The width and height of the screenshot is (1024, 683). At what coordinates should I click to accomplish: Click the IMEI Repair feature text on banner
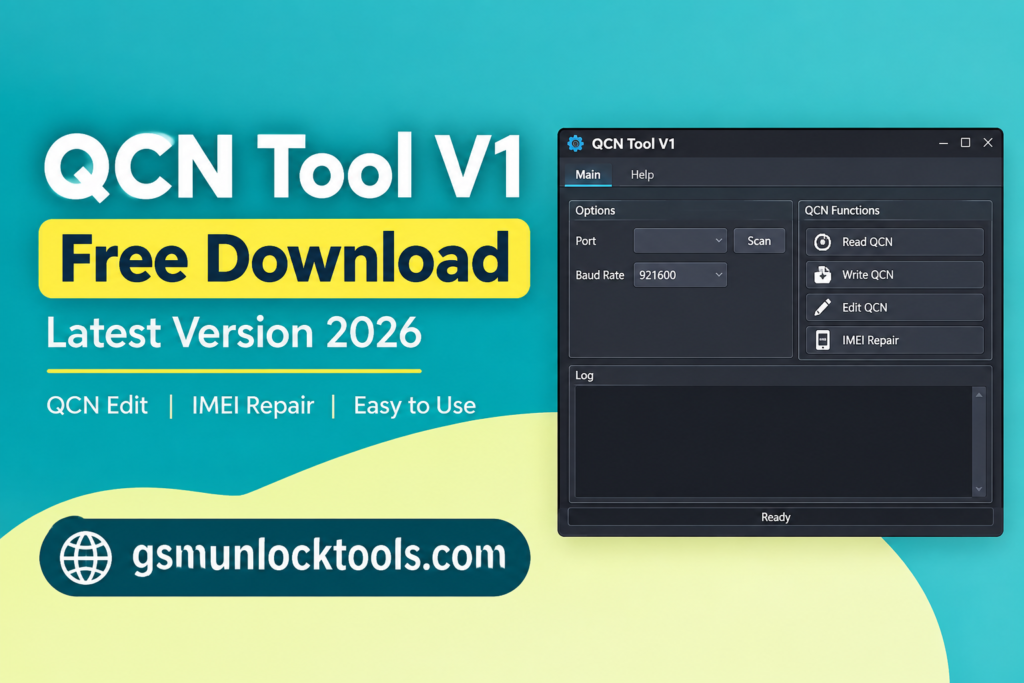[253, 405]
